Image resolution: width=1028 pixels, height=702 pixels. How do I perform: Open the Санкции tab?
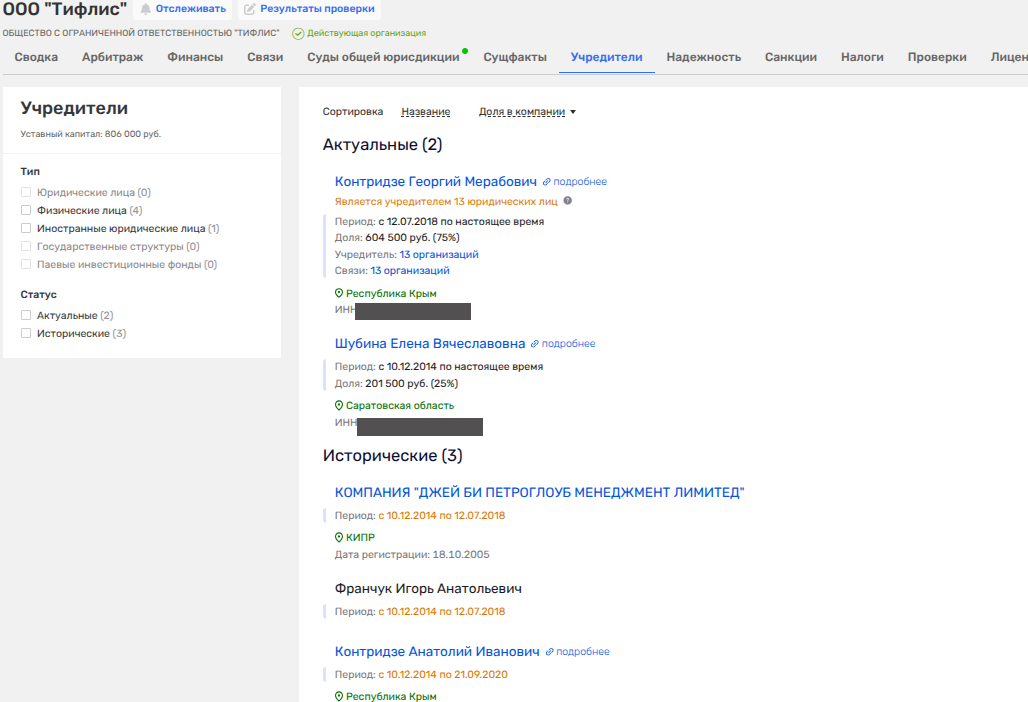point(791,57)
